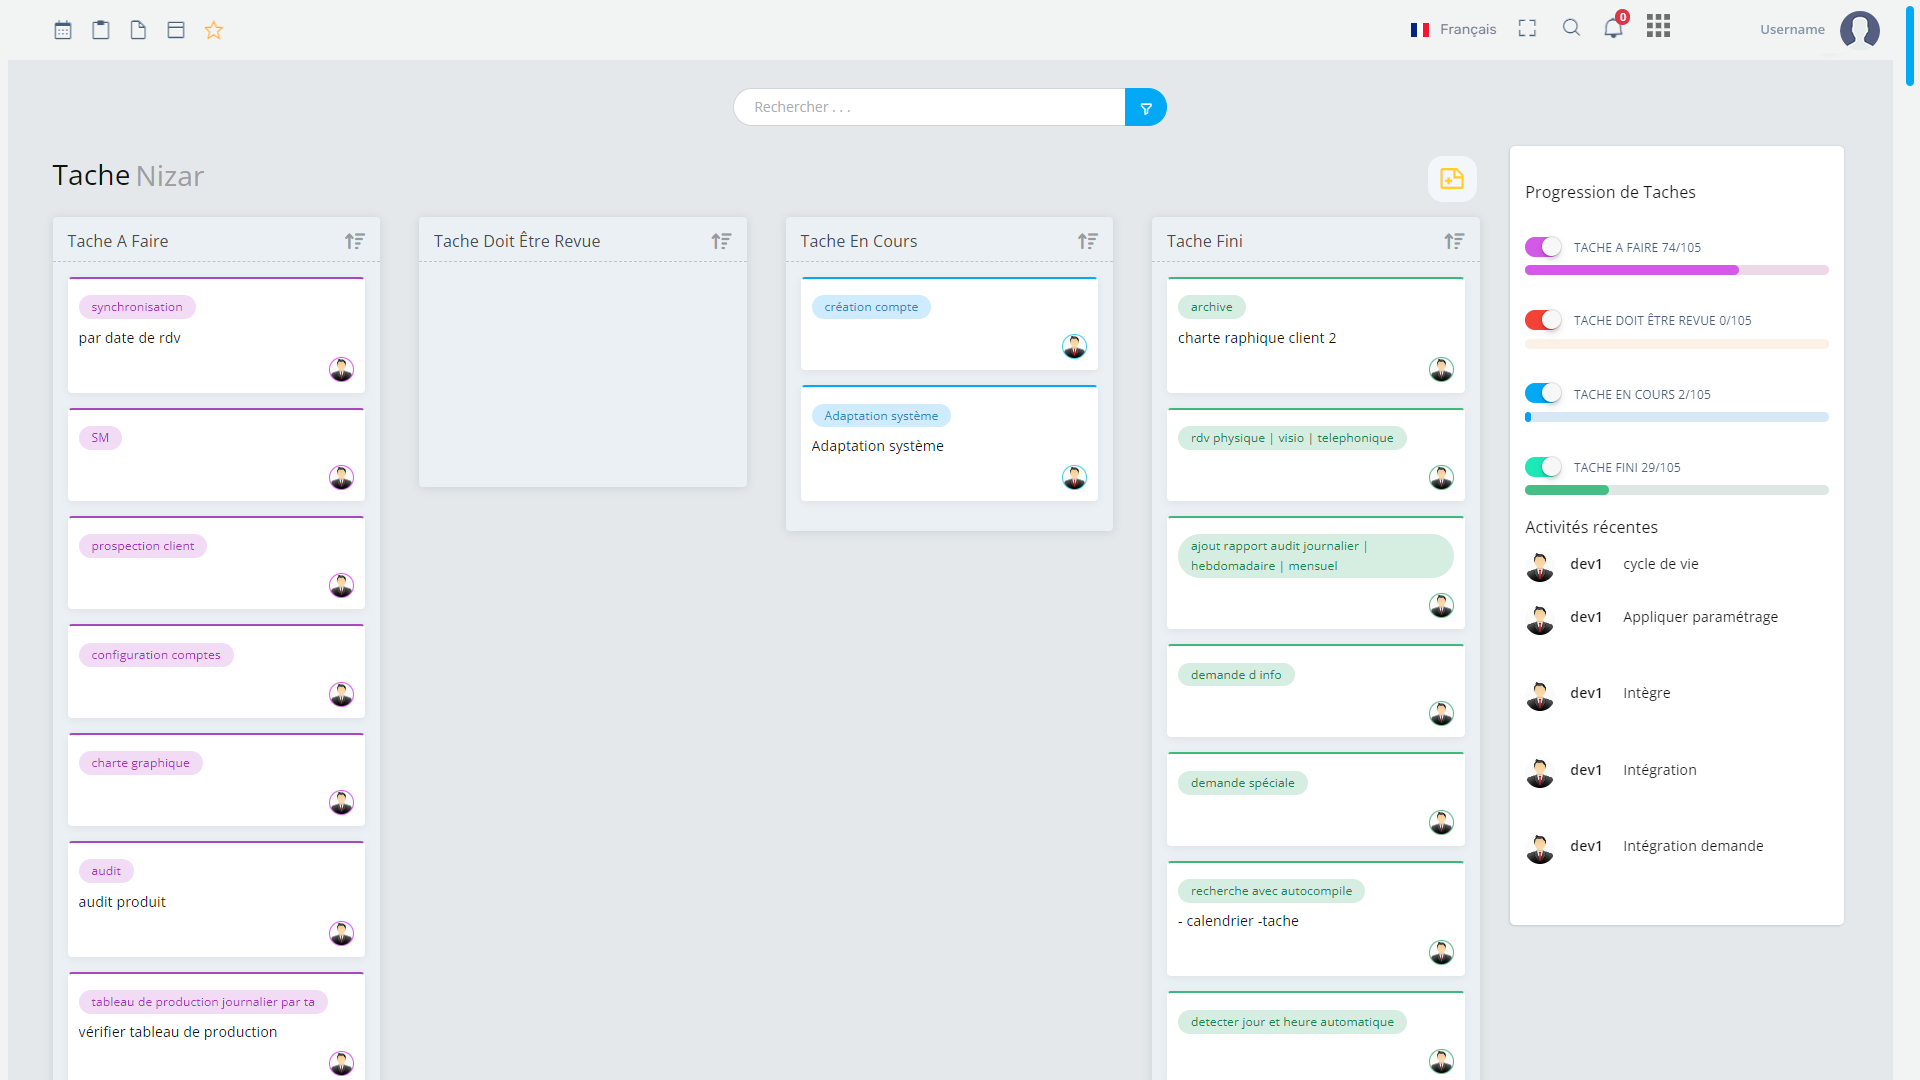Open the Français language selector
Viewport: 1920px width, 1080px height.
1453,29
